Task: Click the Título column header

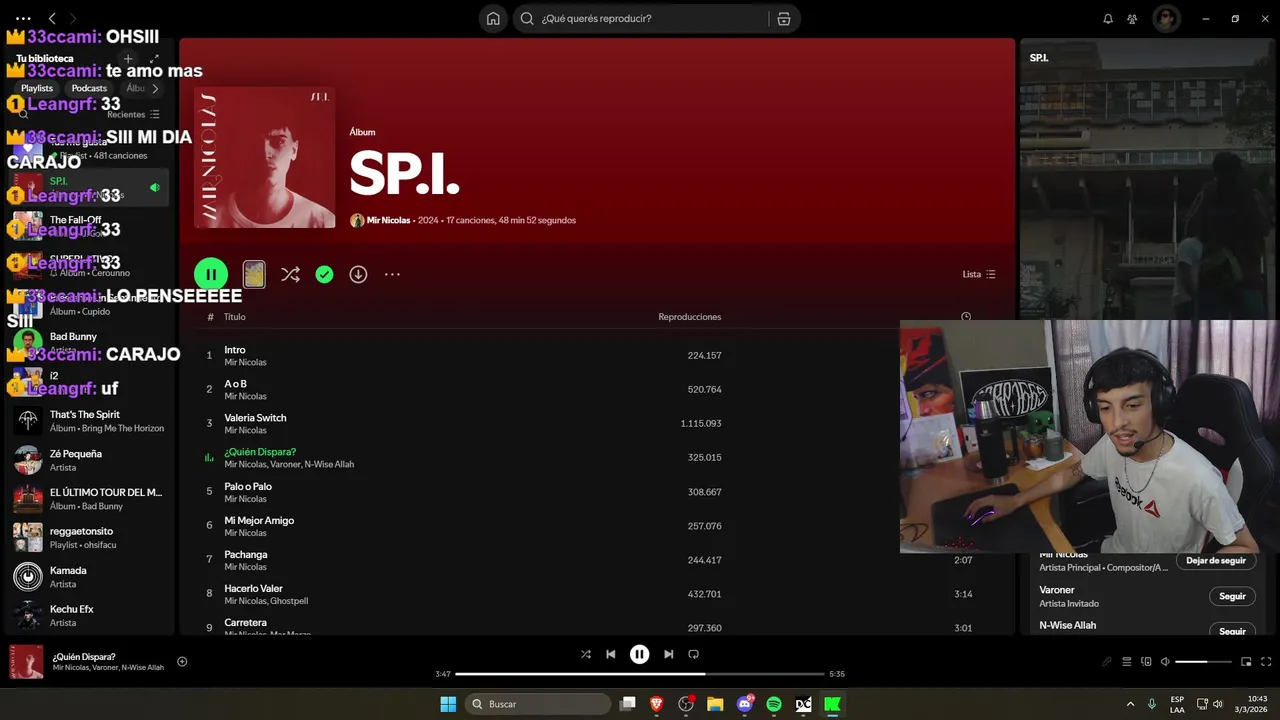Action: (x=234, y=317)
